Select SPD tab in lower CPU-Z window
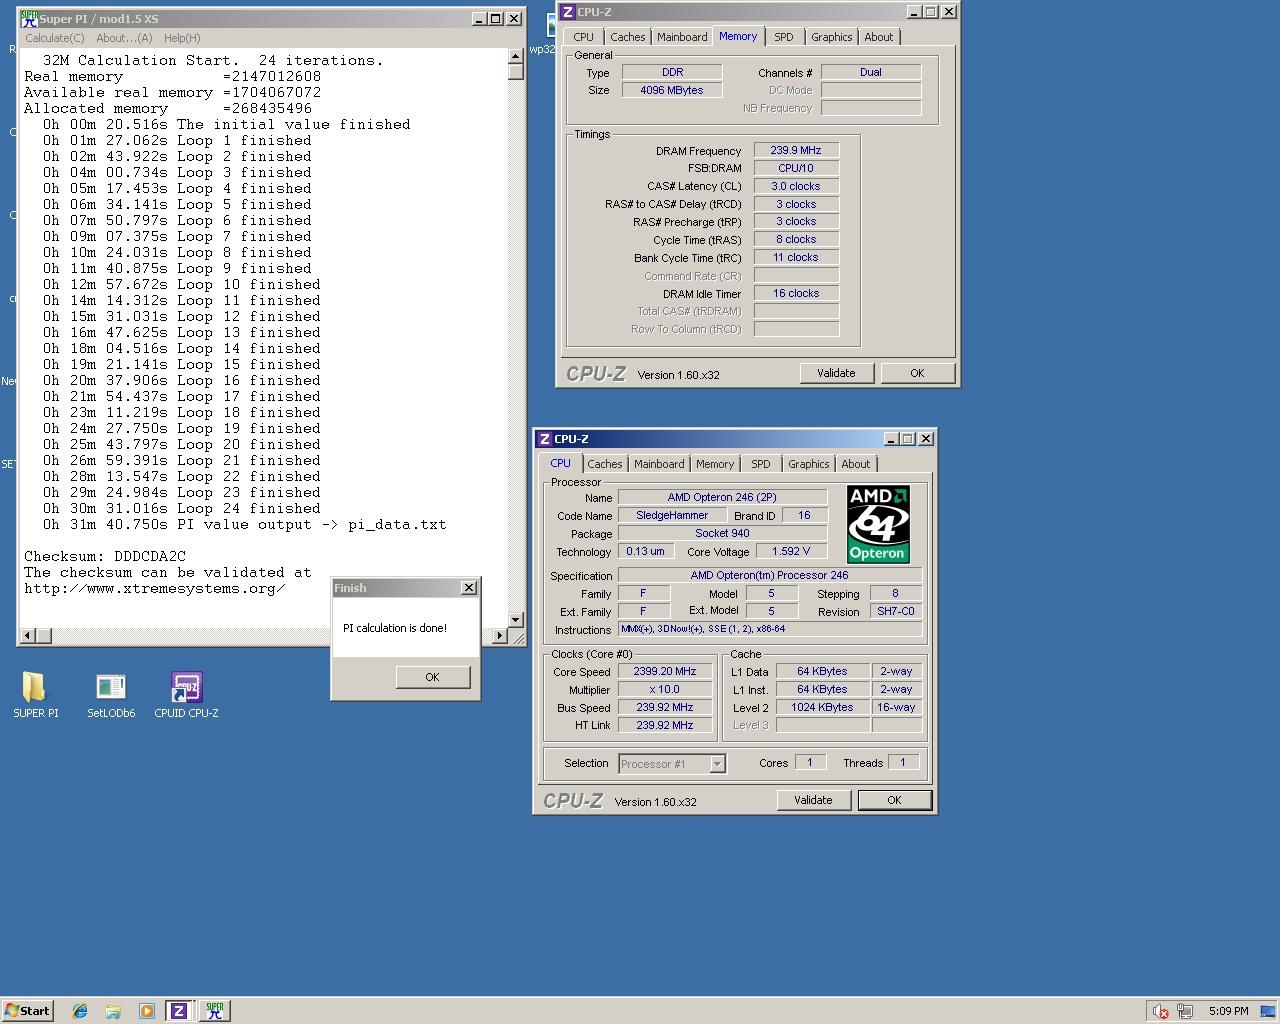The image size is (1280, 1024). (761, 464)
